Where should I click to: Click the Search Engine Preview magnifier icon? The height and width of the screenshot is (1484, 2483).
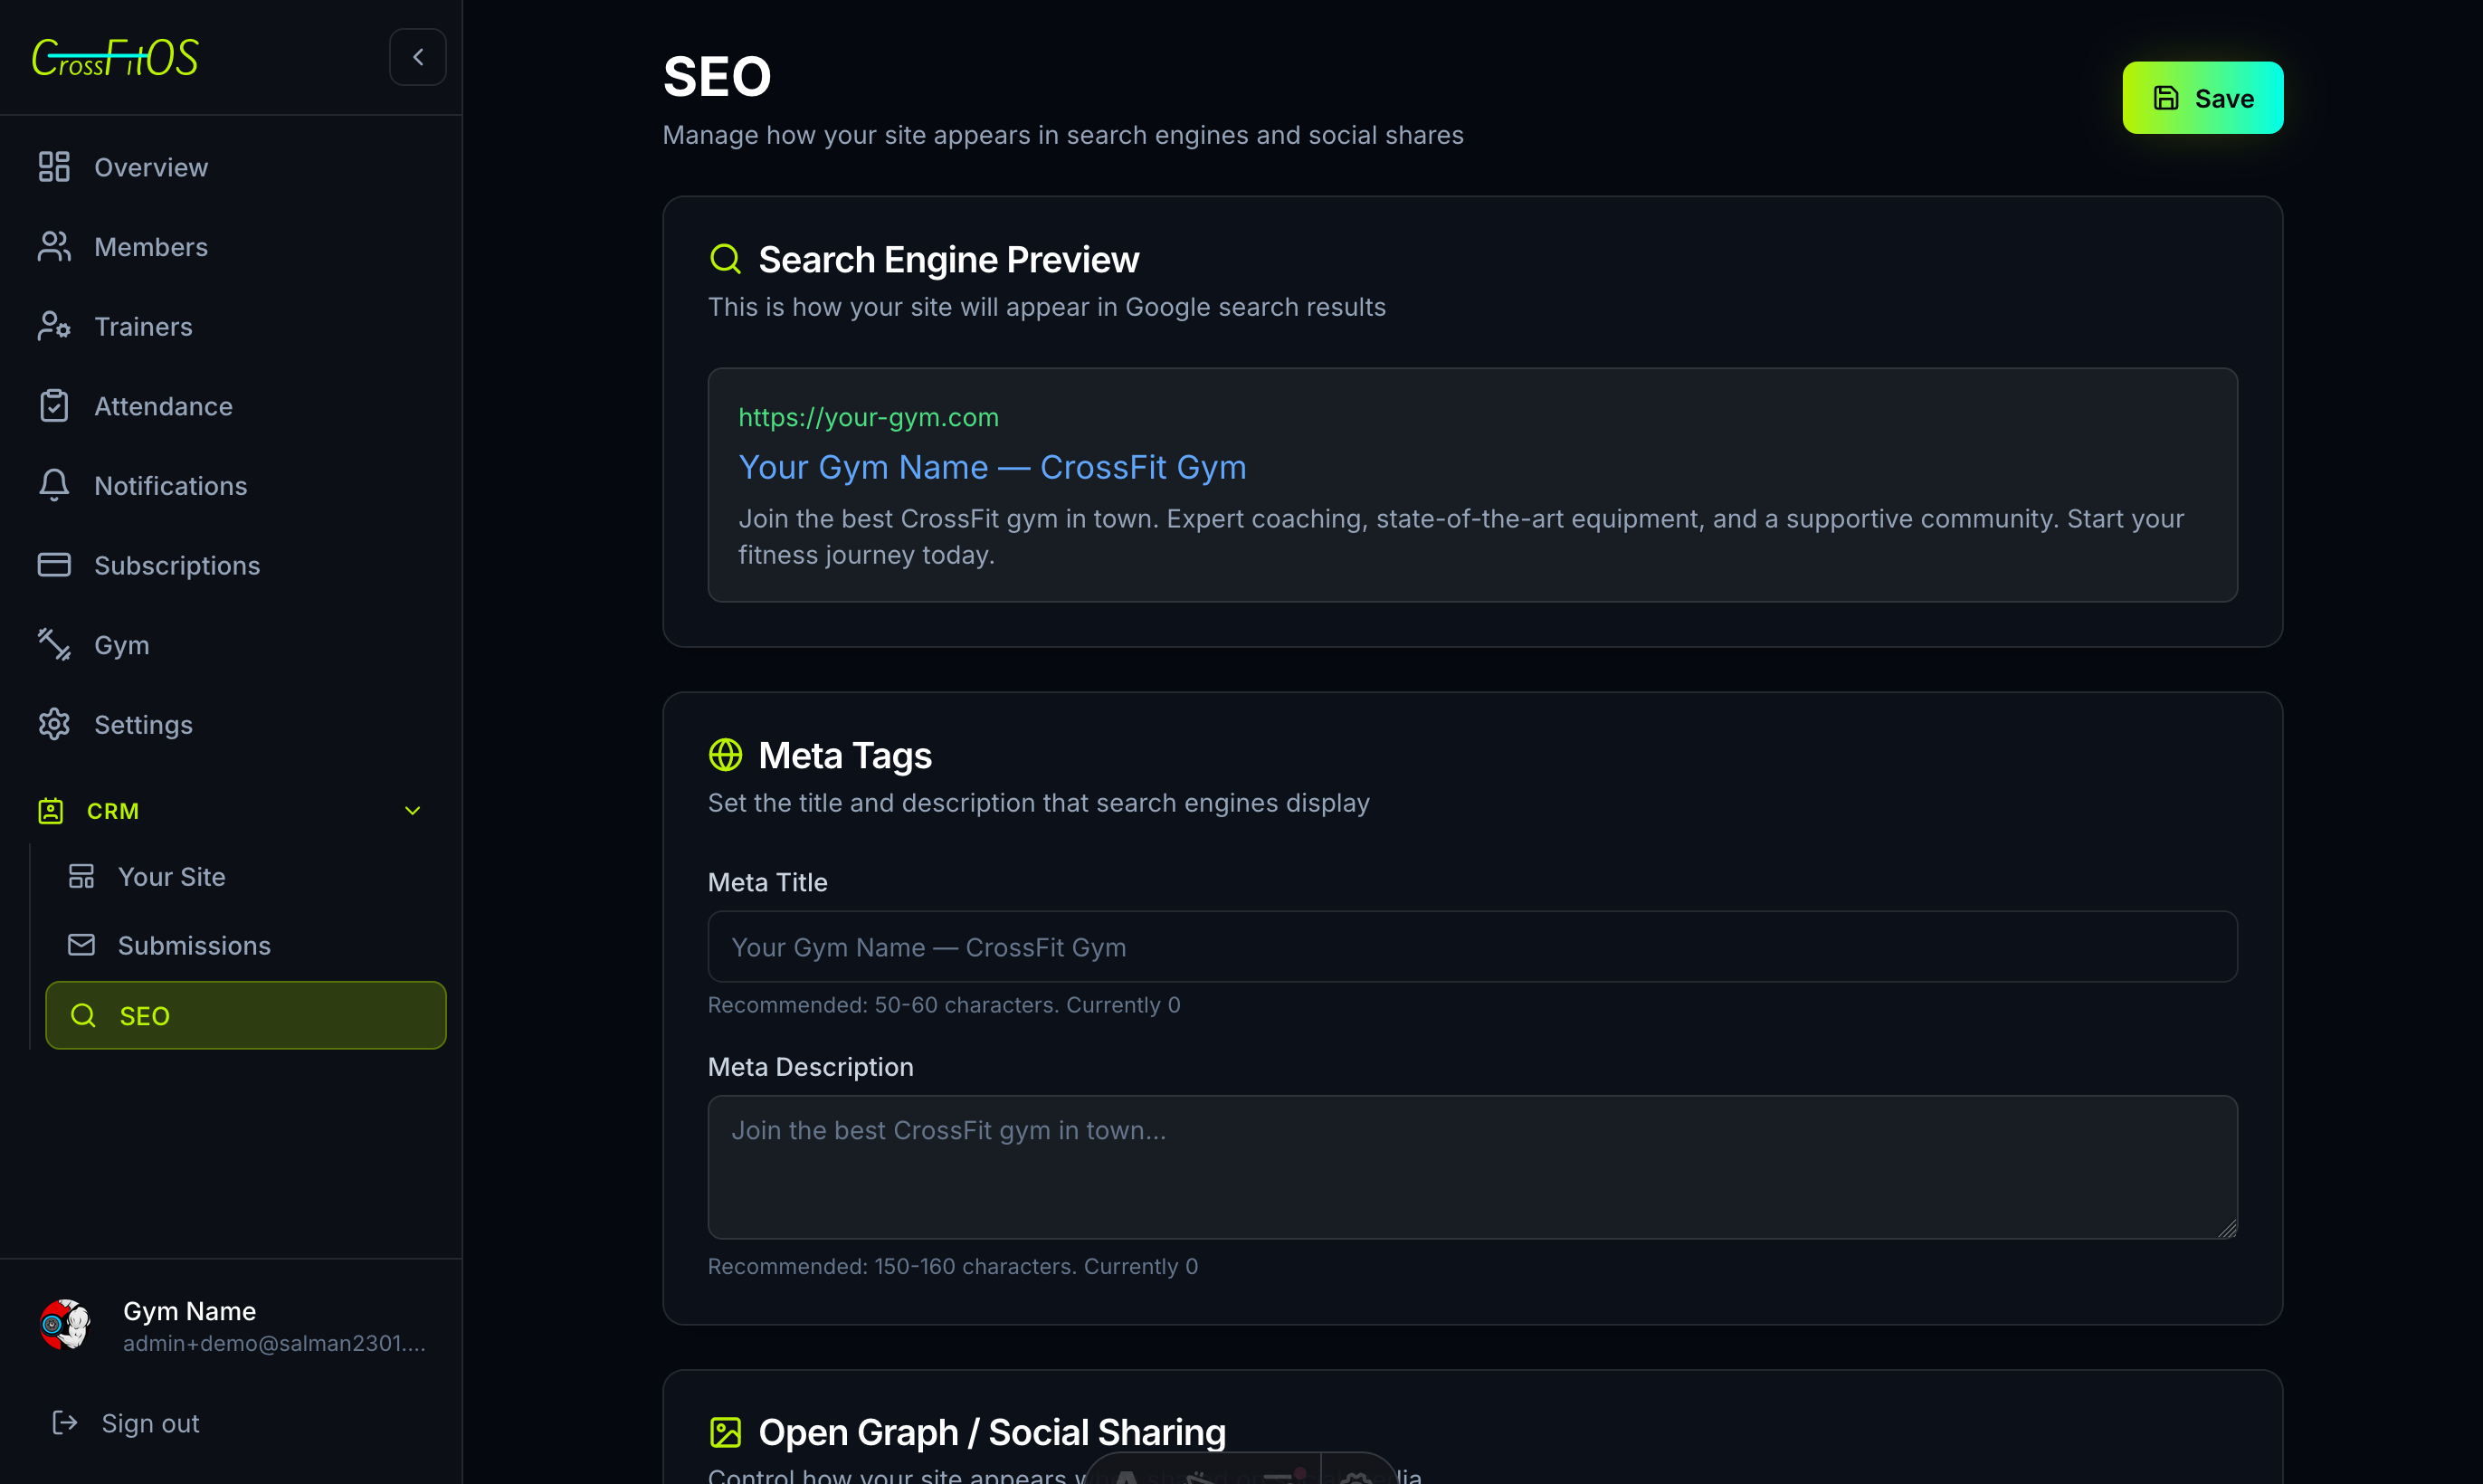725,260
